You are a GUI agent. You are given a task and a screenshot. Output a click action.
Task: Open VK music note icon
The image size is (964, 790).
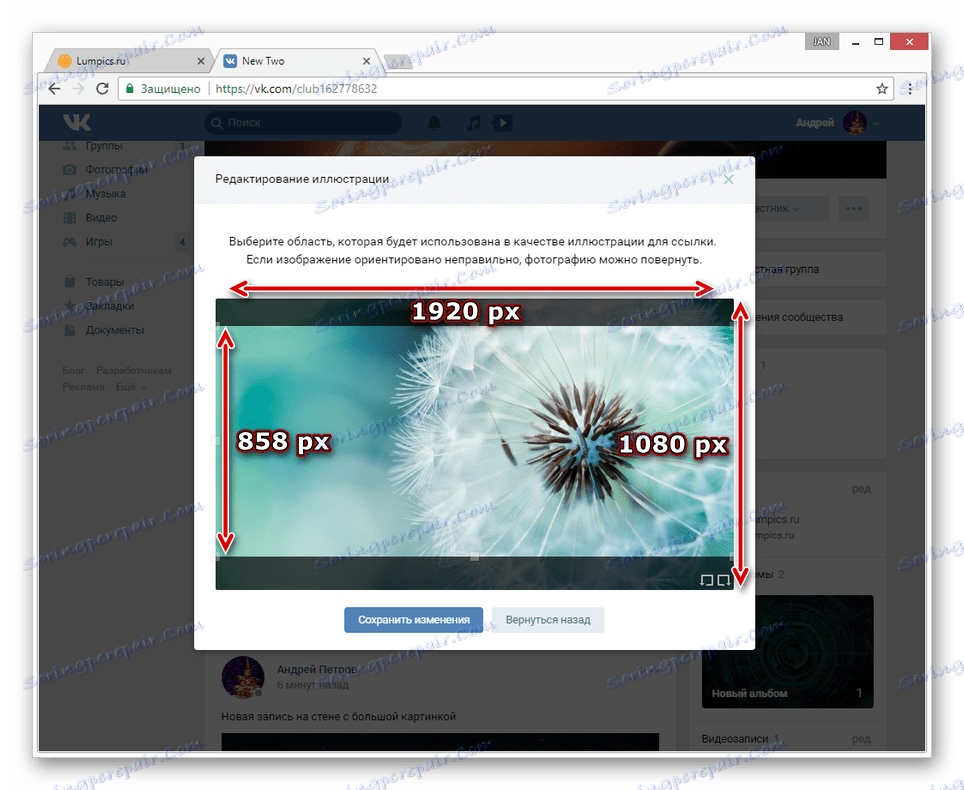[473, 122]
